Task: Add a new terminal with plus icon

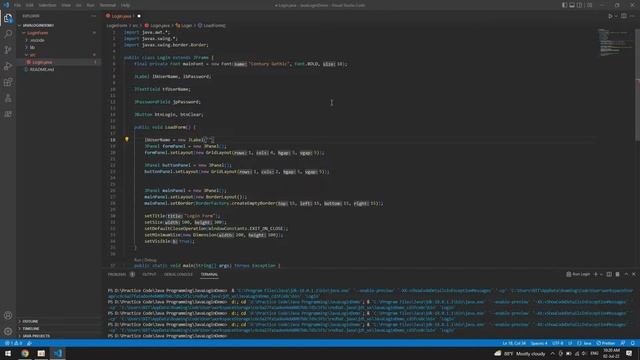Action: tap(596, 274)
